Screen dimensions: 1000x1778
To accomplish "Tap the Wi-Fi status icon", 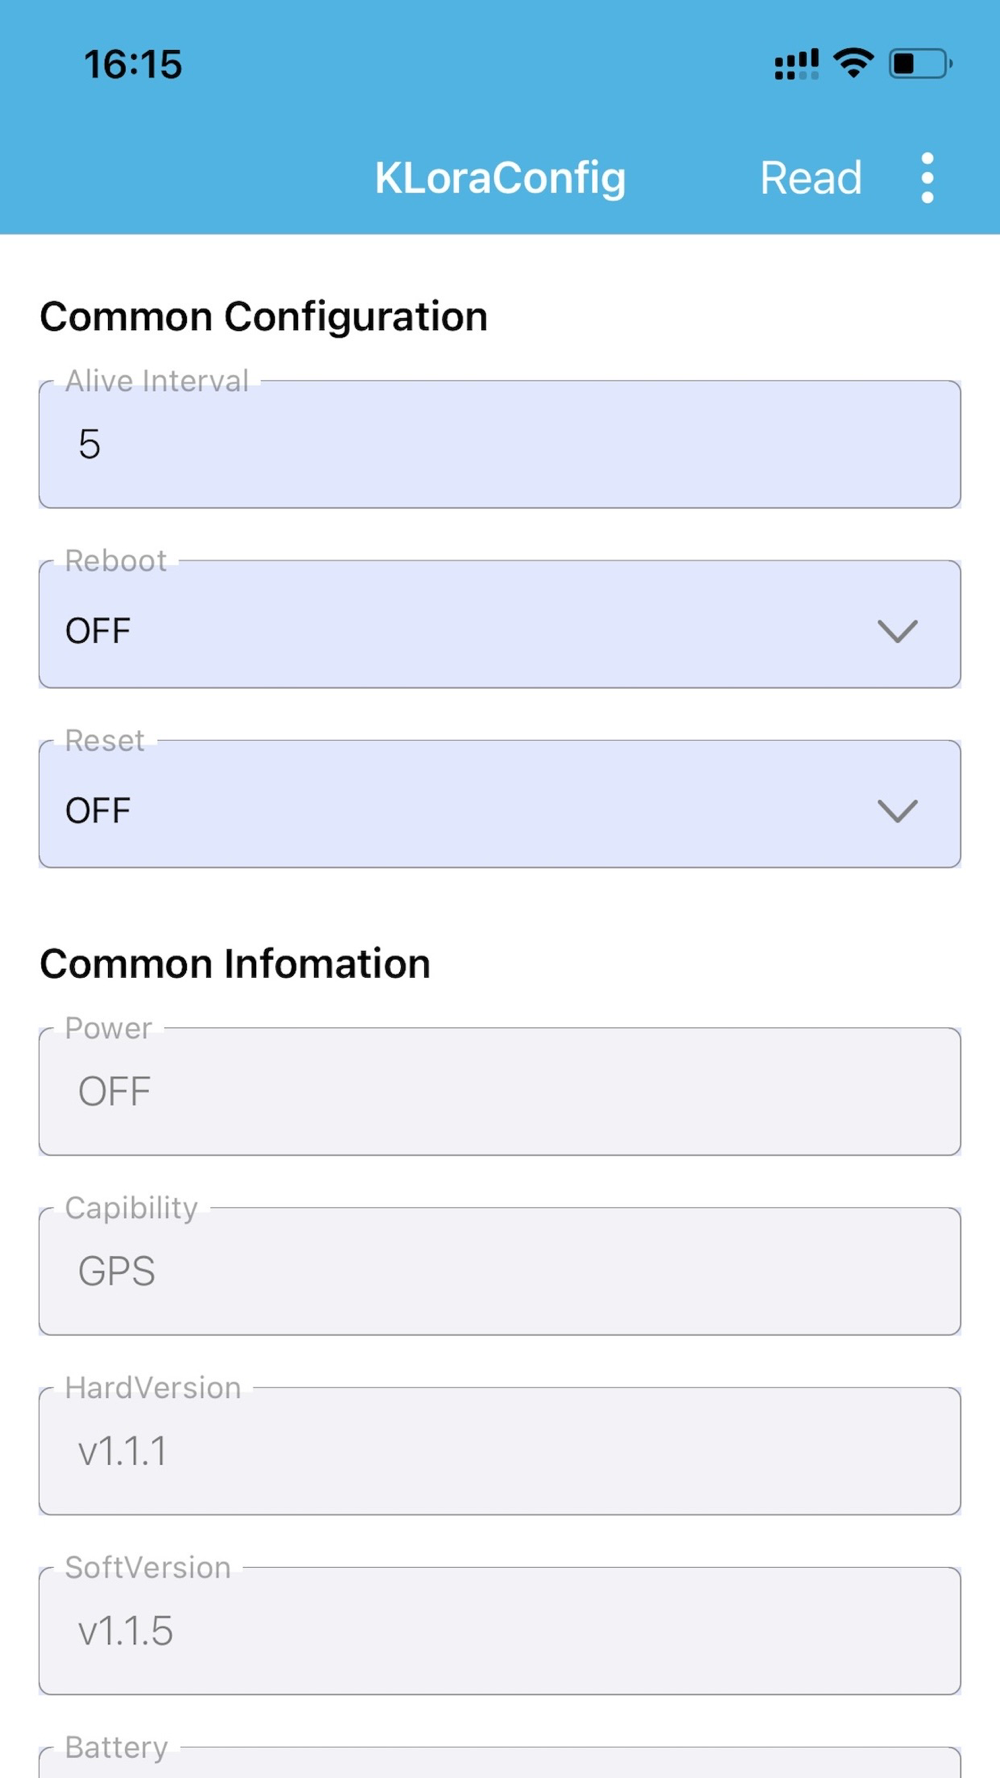I will click(853, 64).
